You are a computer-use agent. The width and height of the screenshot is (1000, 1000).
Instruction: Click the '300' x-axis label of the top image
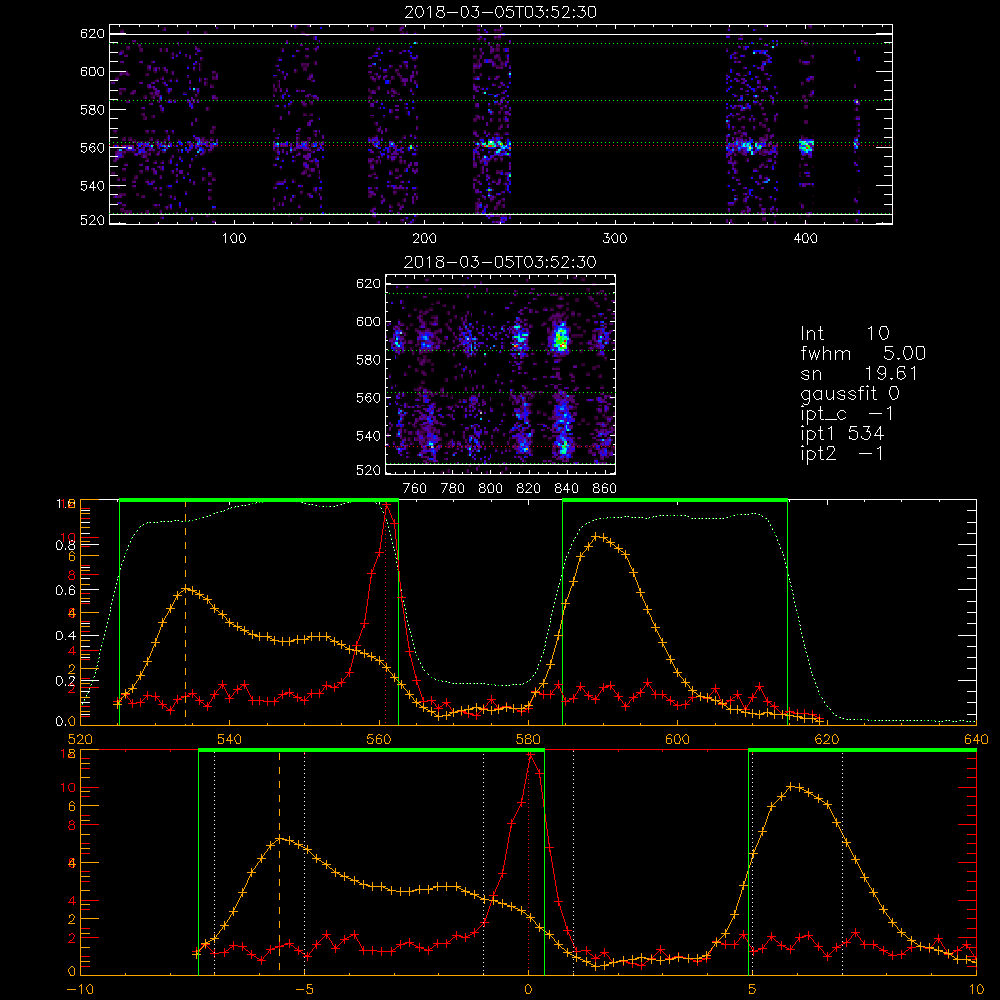coord(615,239)
